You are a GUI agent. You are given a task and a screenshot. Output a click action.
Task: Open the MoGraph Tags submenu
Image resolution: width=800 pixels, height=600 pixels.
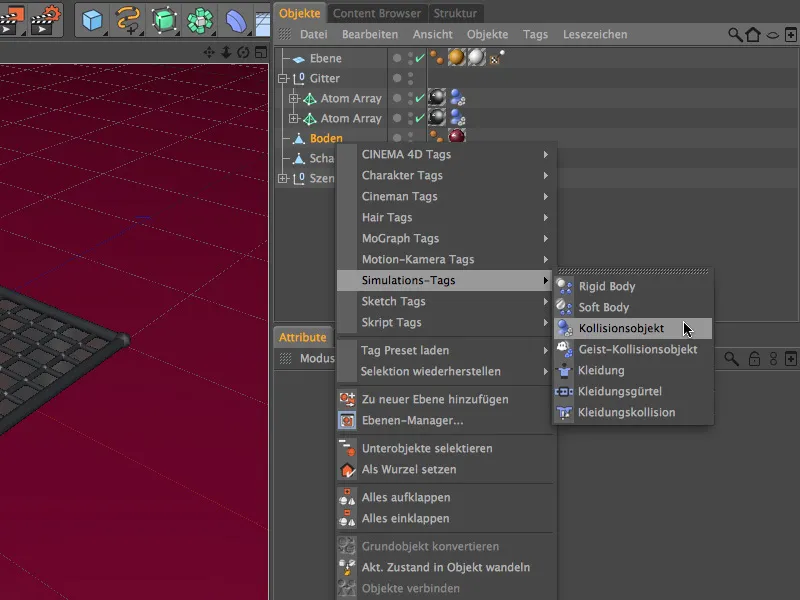point(446,238)
